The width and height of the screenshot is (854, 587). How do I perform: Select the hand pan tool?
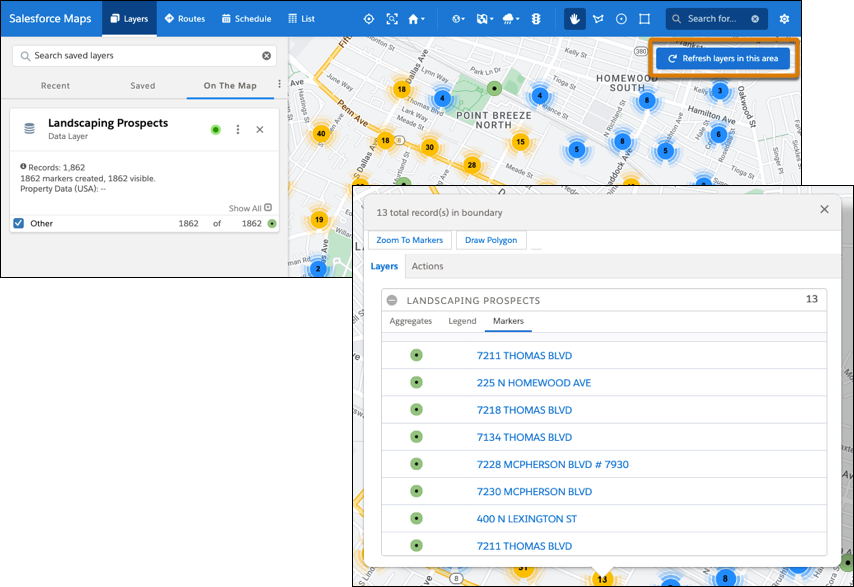[x=574, y=19]
